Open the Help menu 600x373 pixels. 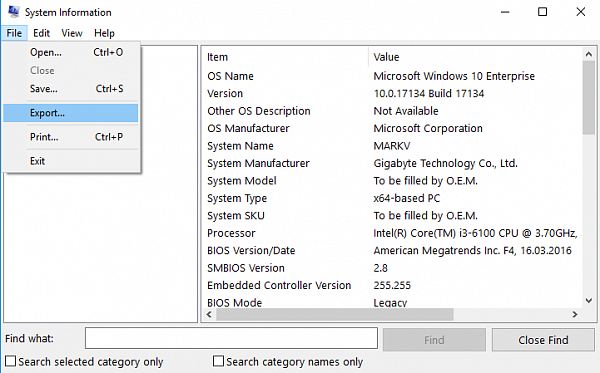(x=104, y=33)
